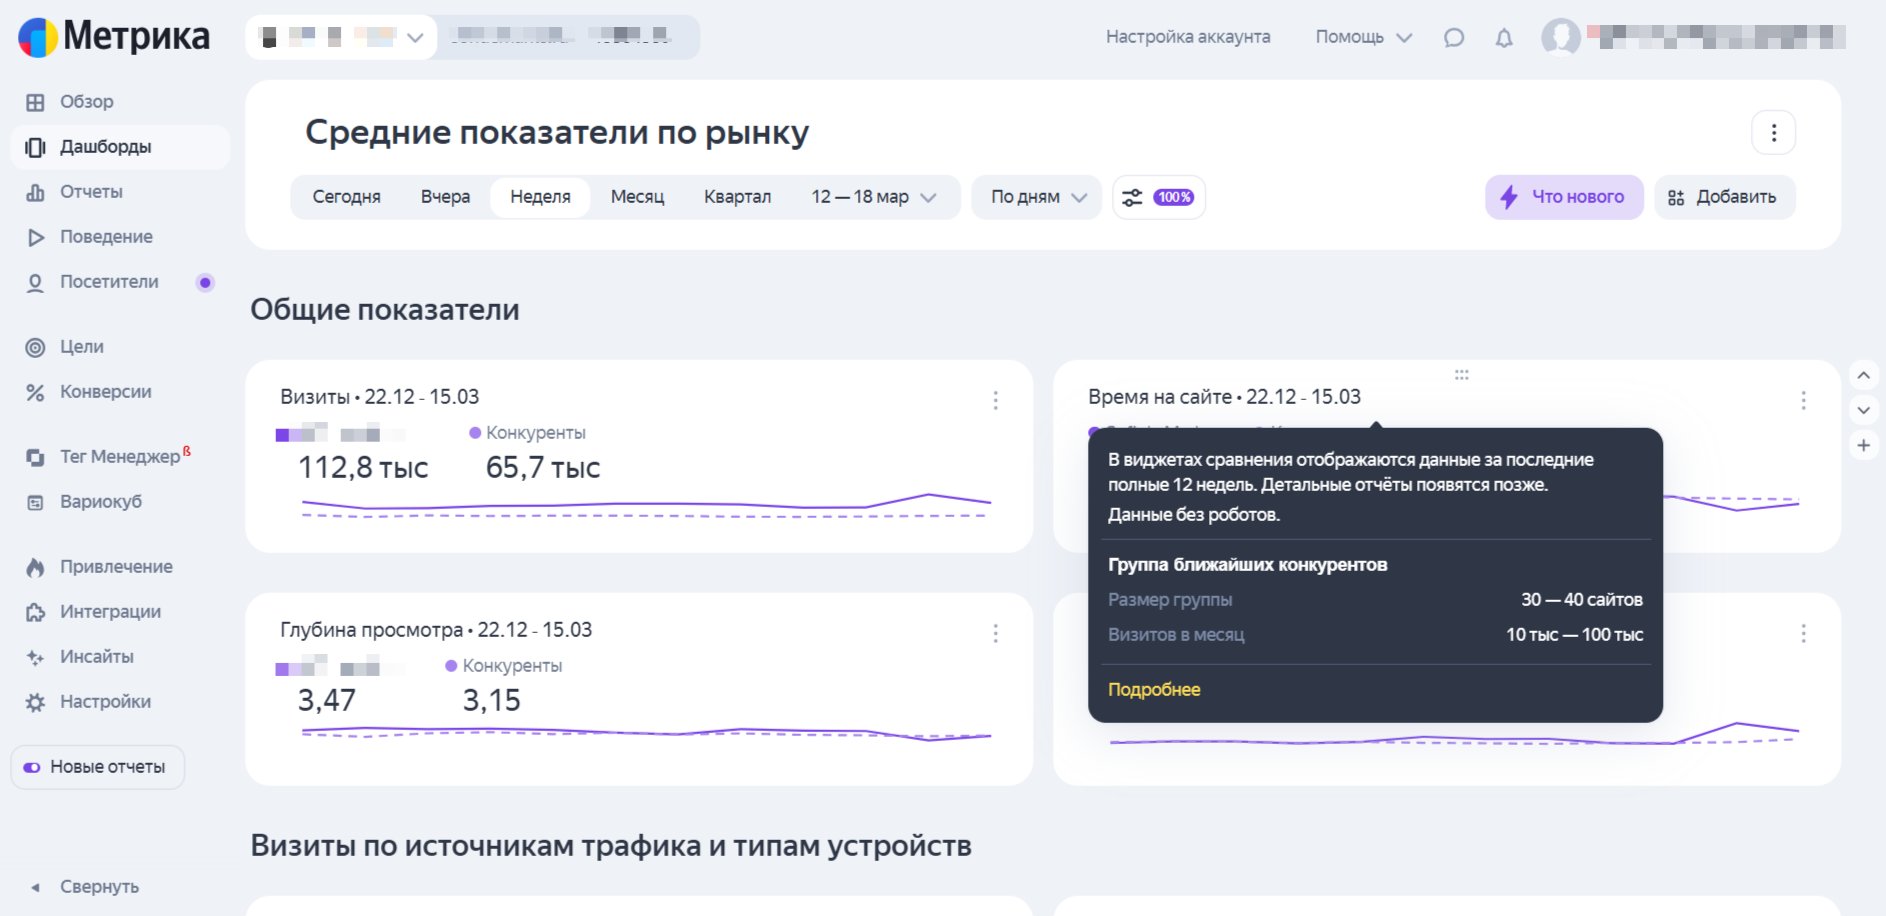Open the kebab menu on the Визиты widget
The height and width of the screenshot is (916, 1886).
click(996, 400)
